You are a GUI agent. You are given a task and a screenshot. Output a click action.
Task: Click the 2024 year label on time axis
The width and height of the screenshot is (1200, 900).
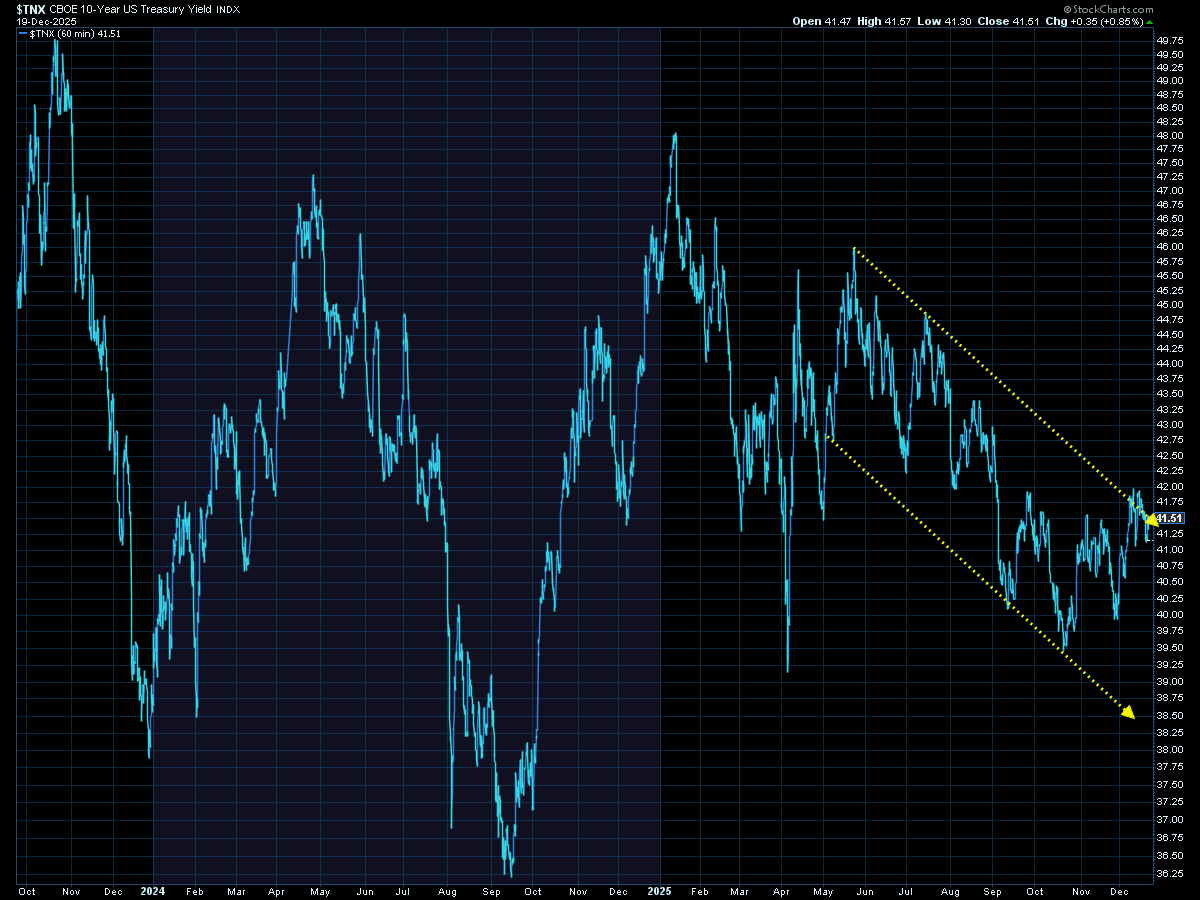coord(153,889)
